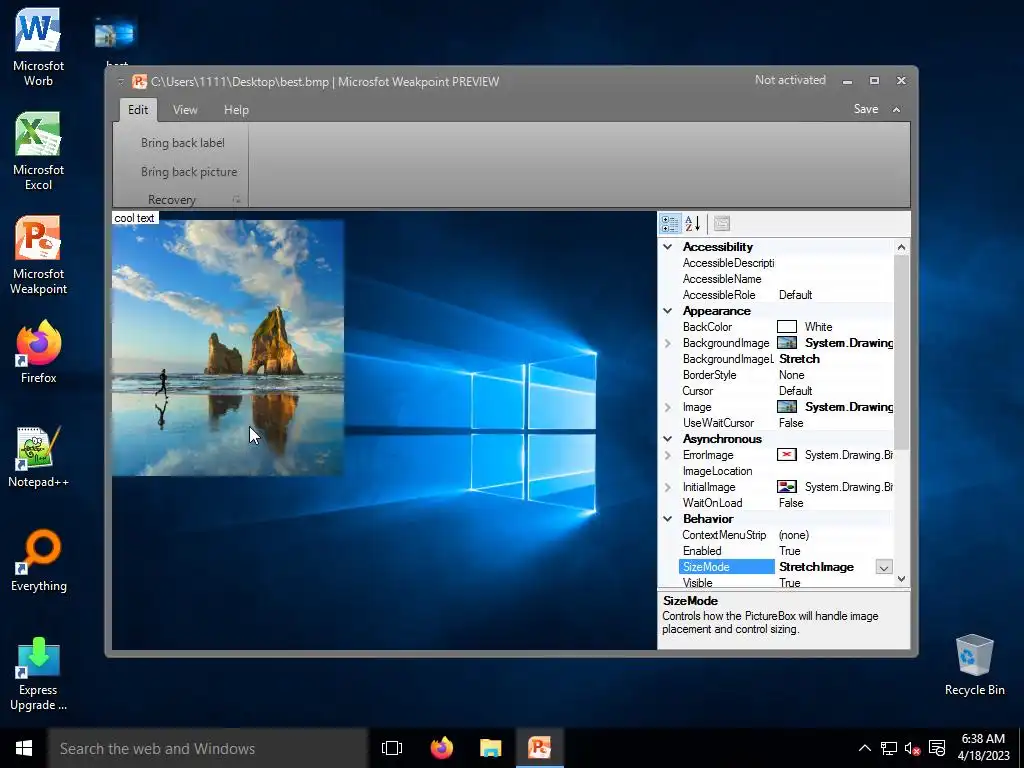Open the Everything search shortcut
This screenshot has width=1024, height=768.
pos(38,560)
